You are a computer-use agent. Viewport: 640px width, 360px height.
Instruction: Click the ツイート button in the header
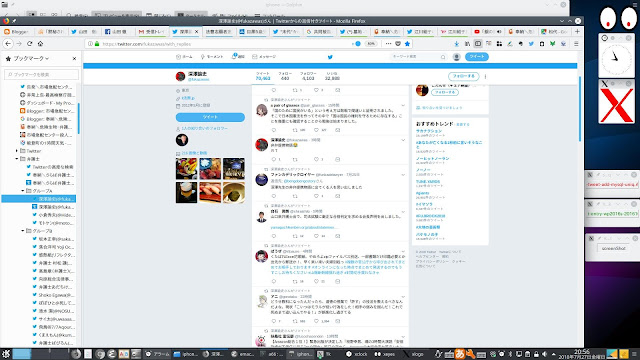pyautogui.click(x=476, y=57)
